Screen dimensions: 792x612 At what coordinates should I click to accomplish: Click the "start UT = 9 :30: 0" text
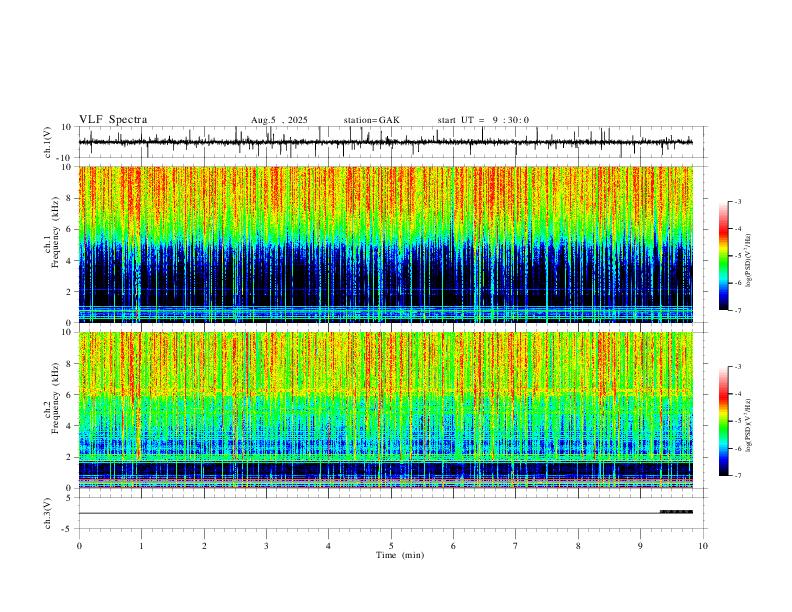point(483,120)
